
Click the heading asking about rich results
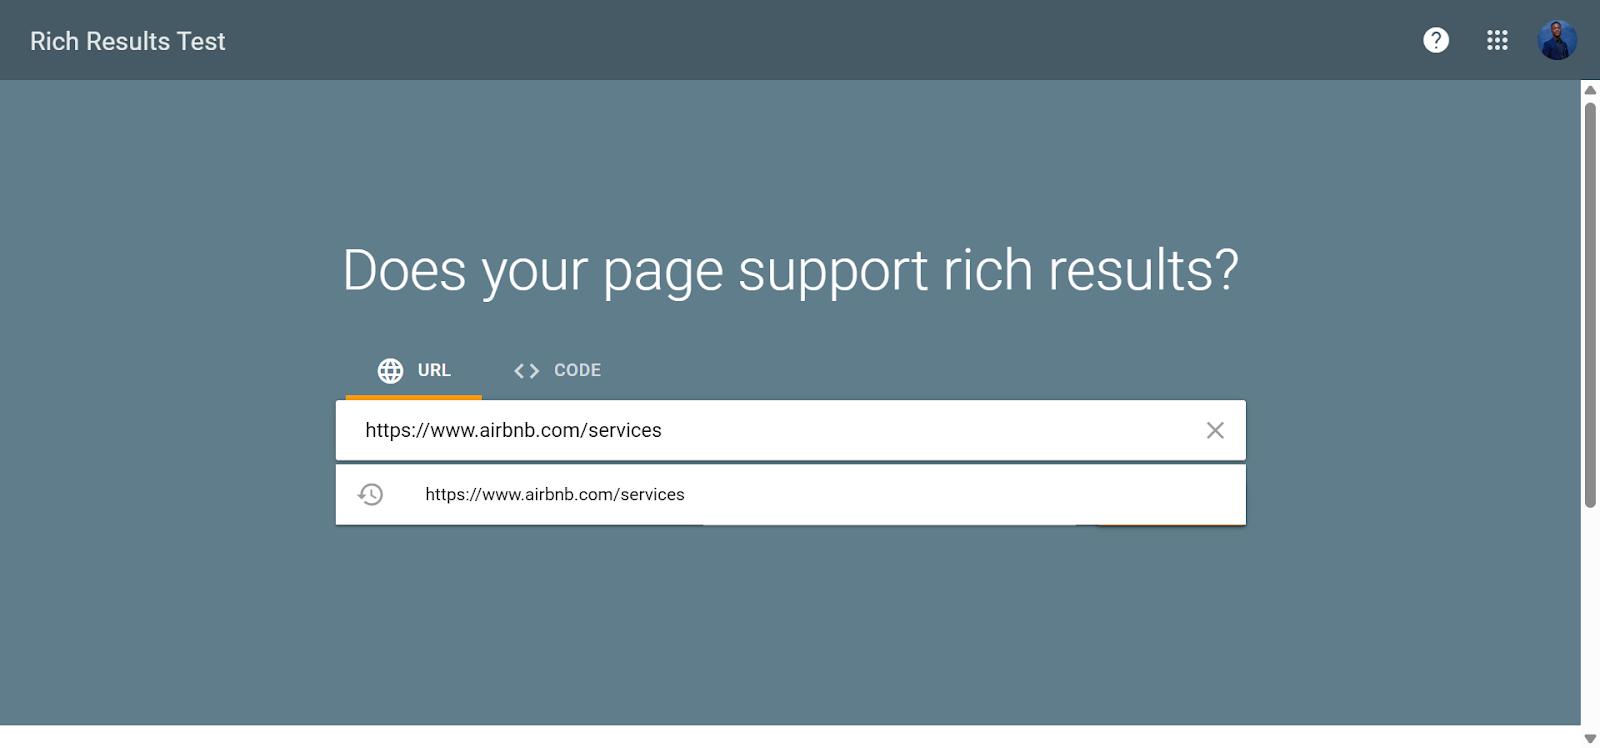coord(790,270)
